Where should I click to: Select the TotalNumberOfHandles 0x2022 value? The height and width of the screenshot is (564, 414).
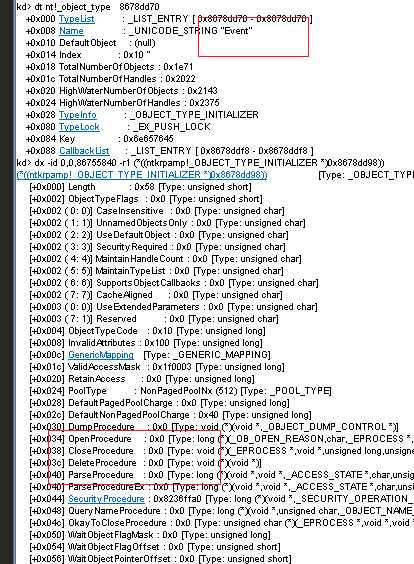coord(181,79)
